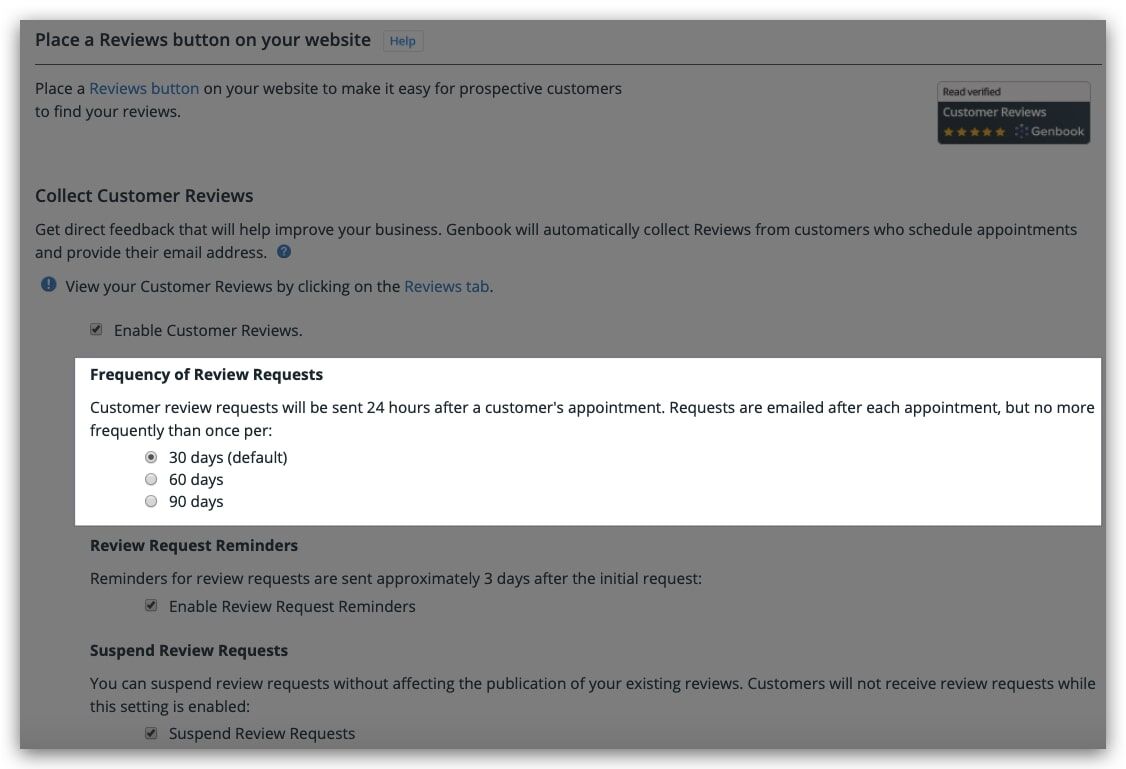The image size is (1126, 769).
Task: Click the '90 days' label text
Action: click(196, 502)
